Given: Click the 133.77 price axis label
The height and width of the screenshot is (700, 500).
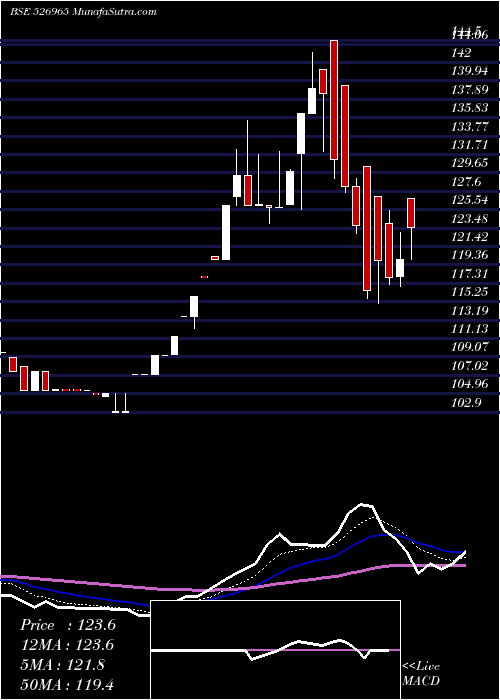Looking at the screenshot, I should 470,127.
